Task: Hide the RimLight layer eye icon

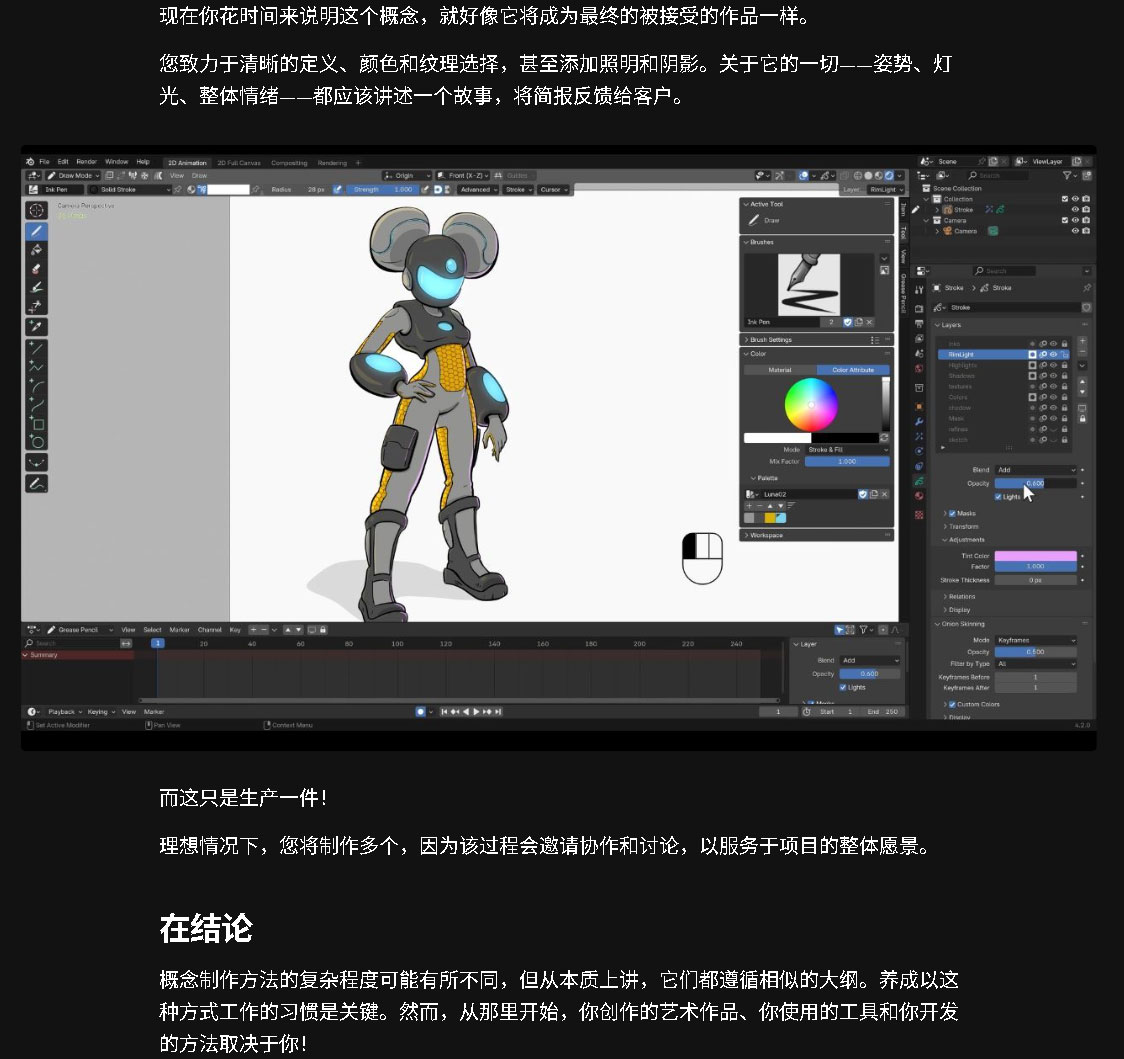Action: tap(1054, 355)
